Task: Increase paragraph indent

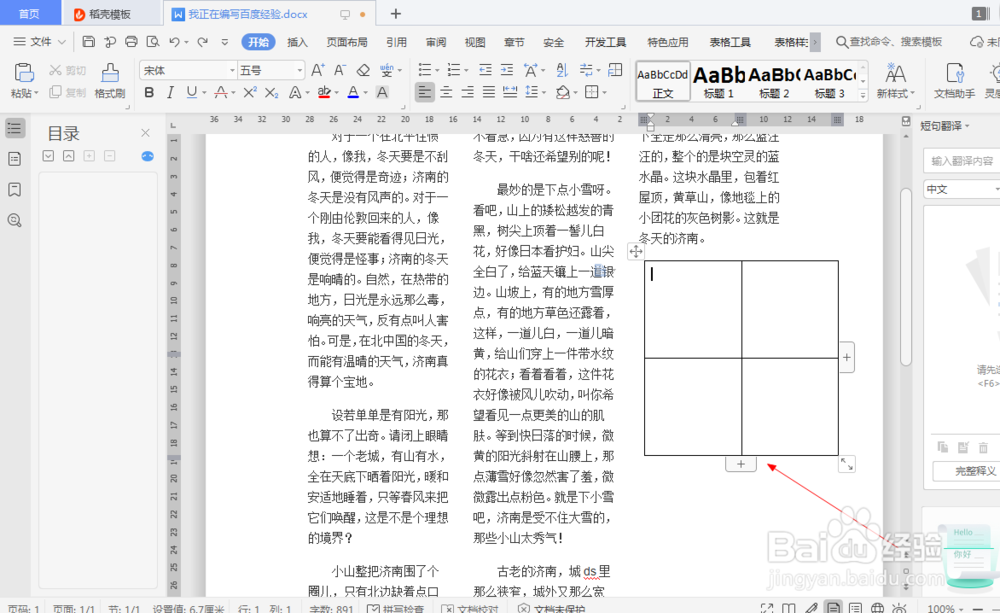Action: (507, 70)
